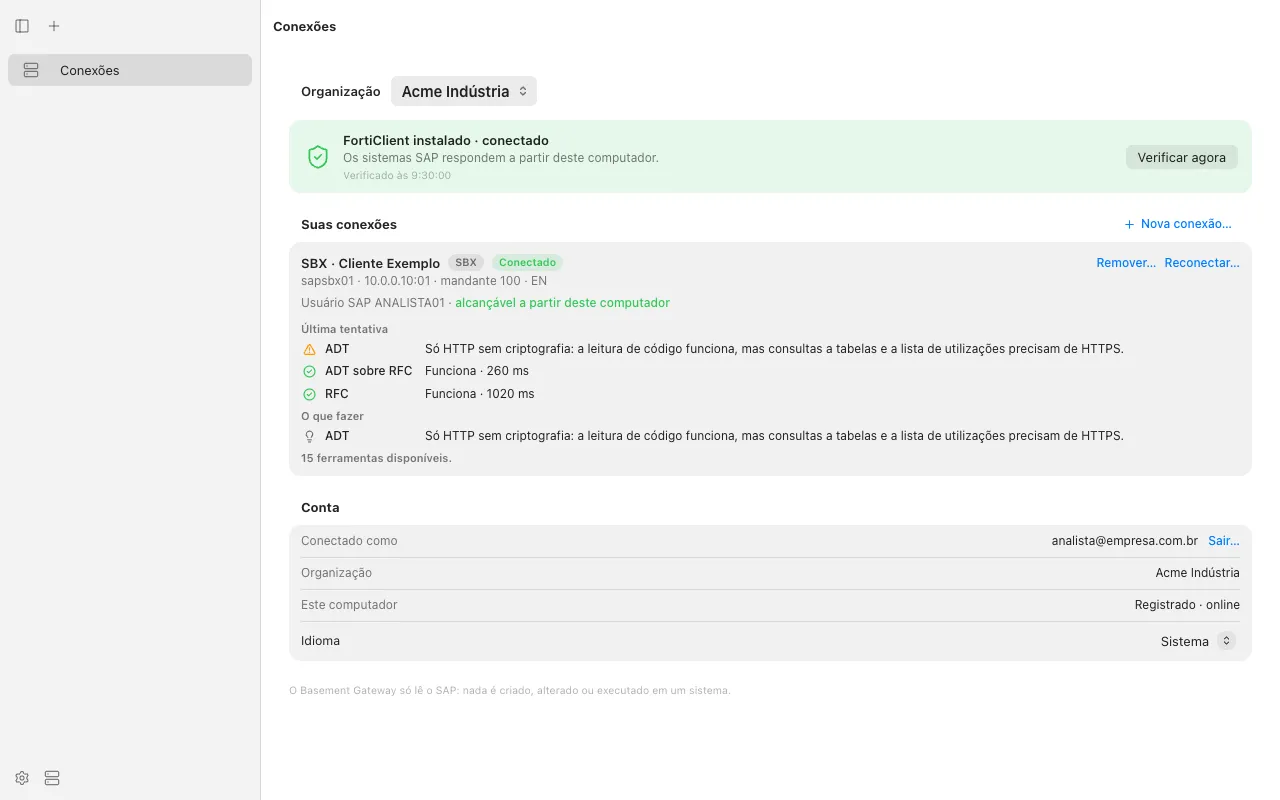This screenshot has height=800, width=1280.
Task: Click the Nova conexão link
Action: [x=1178, y=224]
